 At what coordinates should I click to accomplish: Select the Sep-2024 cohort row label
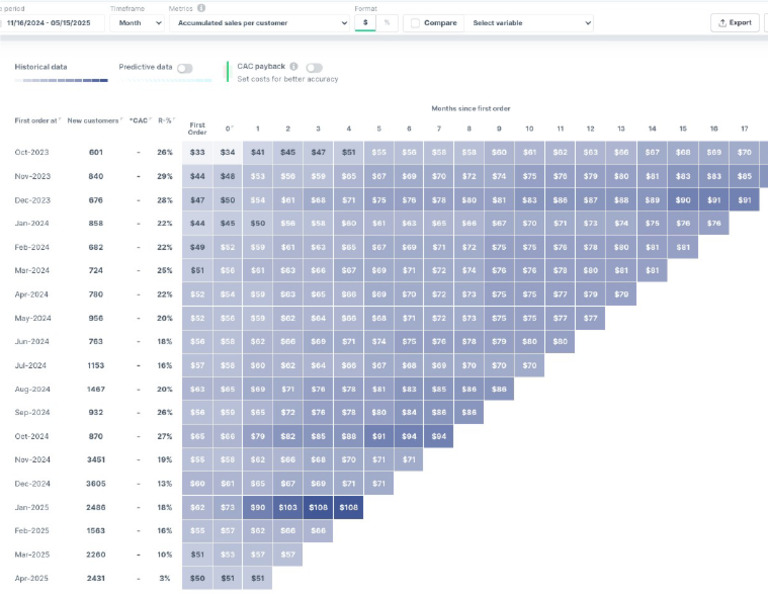(x=32, y=412)
